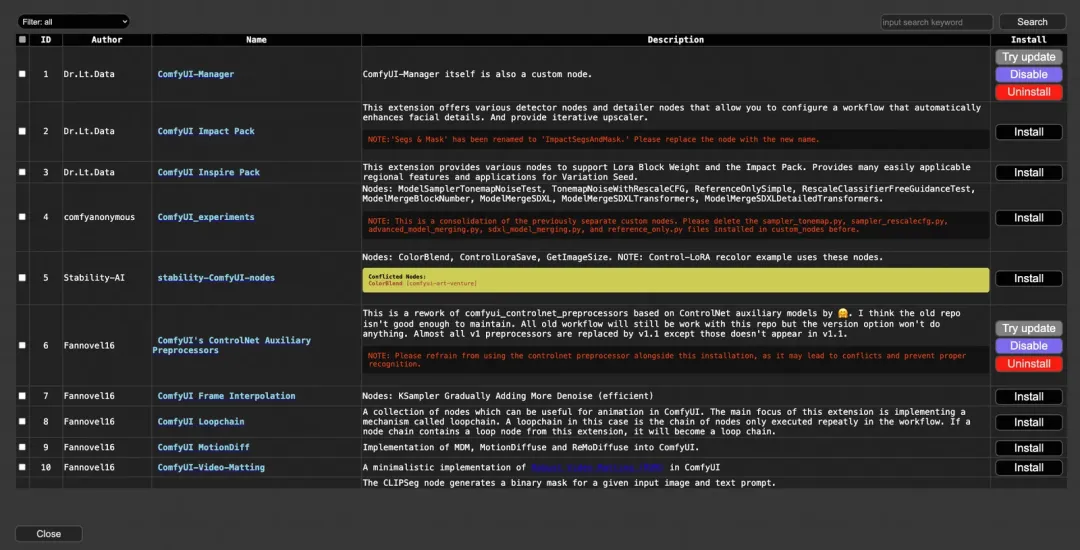Install ComfyUI Inspire Pack

tap(1028, 173)
